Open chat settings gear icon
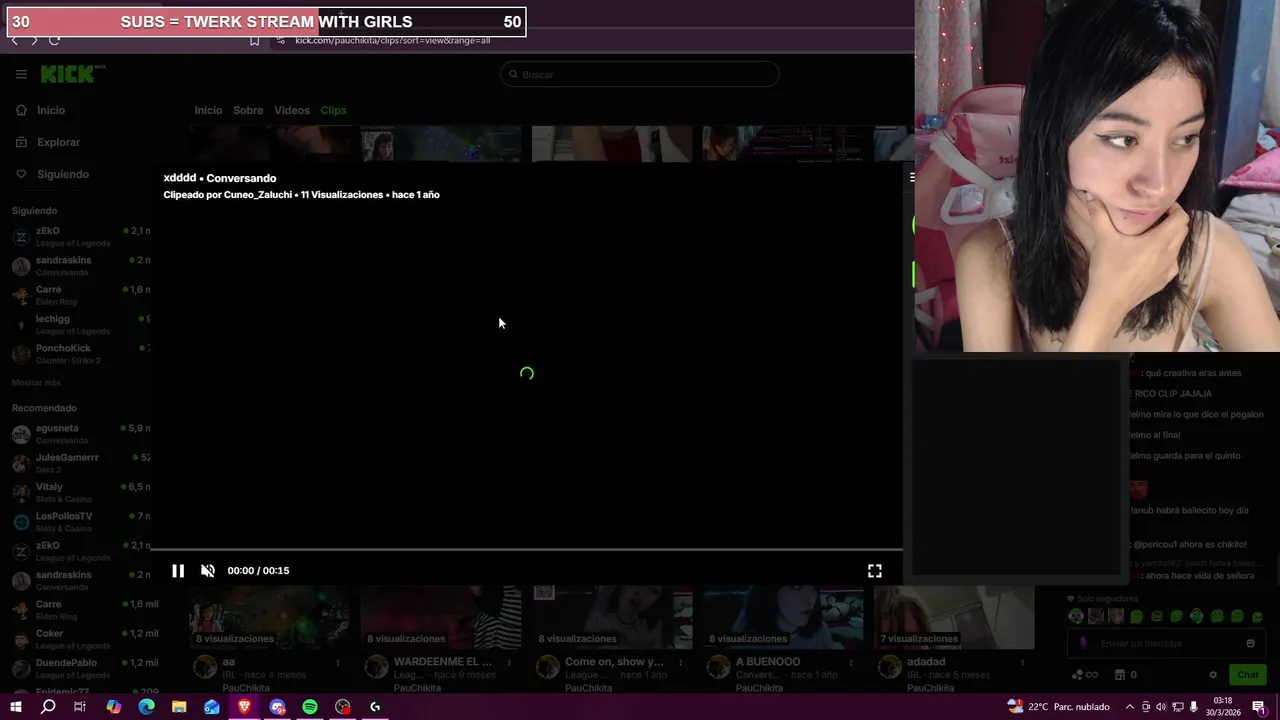 1213,675
